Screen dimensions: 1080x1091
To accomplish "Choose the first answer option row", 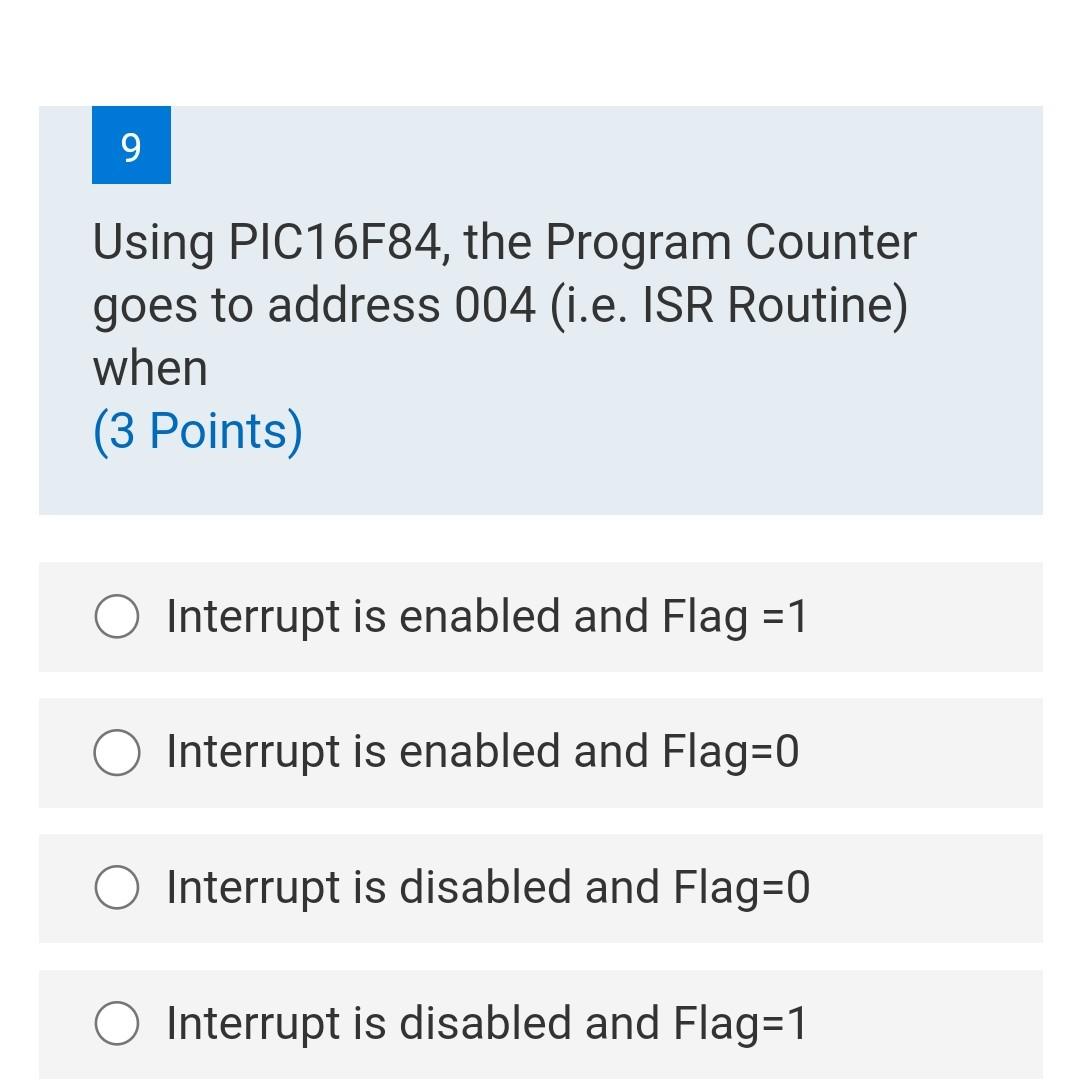I will pos(540,617).
